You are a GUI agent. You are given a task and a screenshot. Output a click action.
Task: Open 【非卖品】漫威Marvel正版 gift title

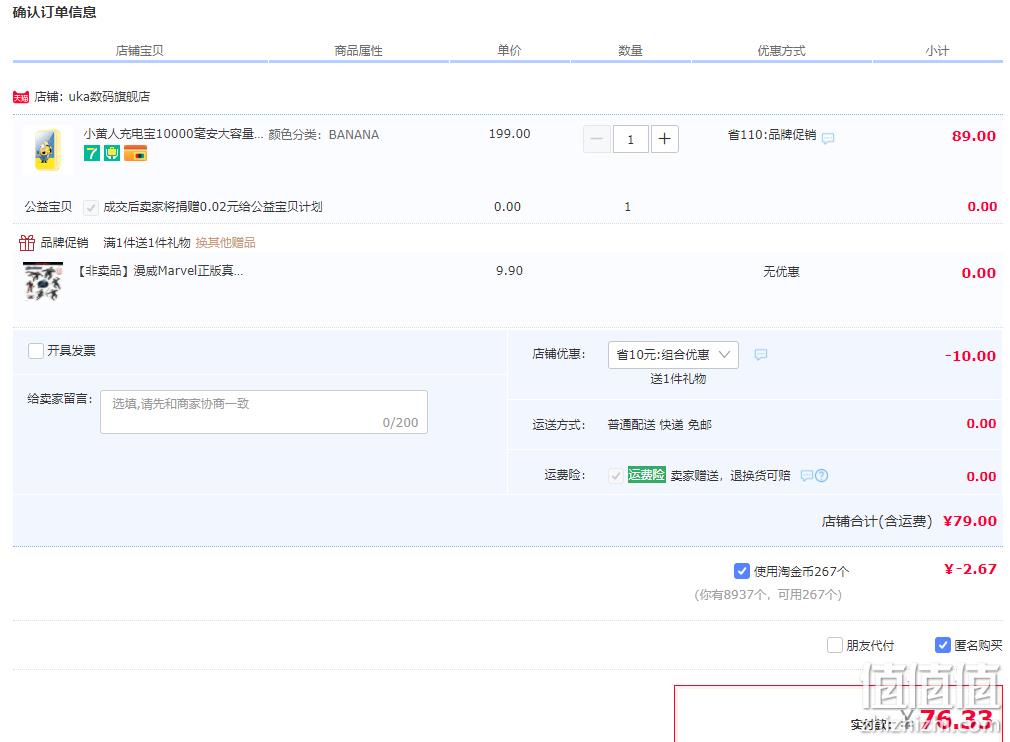[x=160, y=271]
